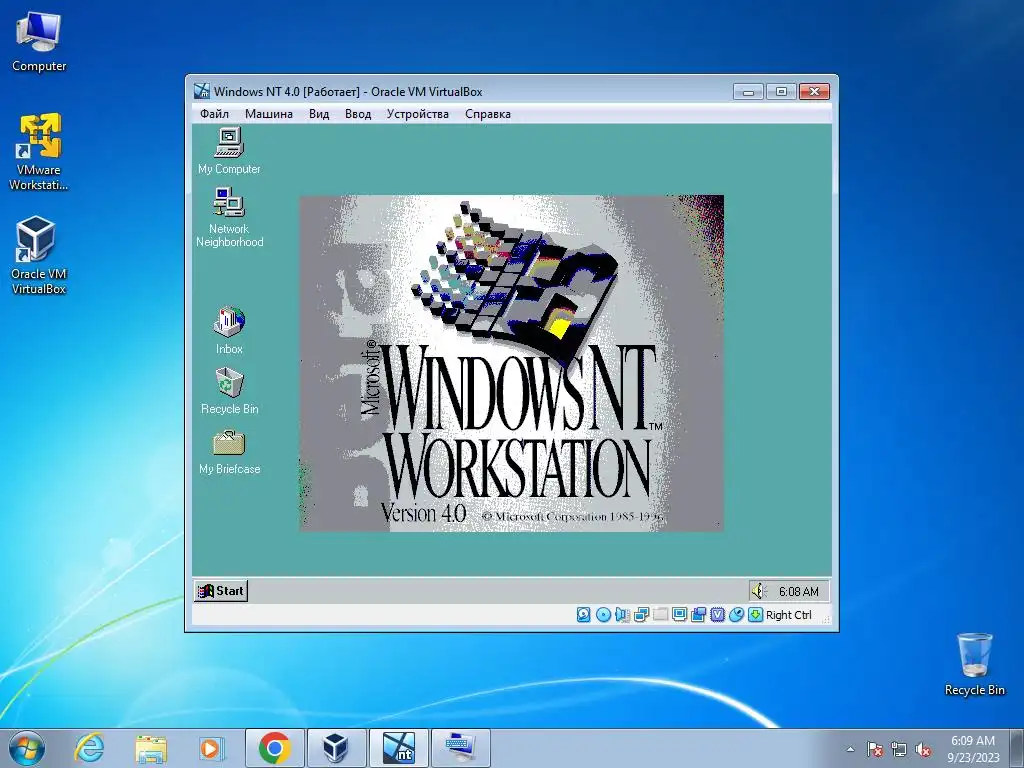Open the Устройства menu

(417, 114)
